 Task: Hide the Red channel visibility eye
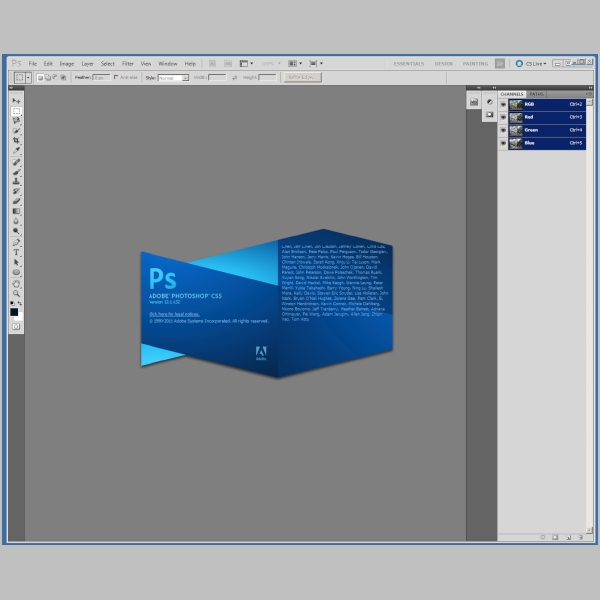point(503,117)
